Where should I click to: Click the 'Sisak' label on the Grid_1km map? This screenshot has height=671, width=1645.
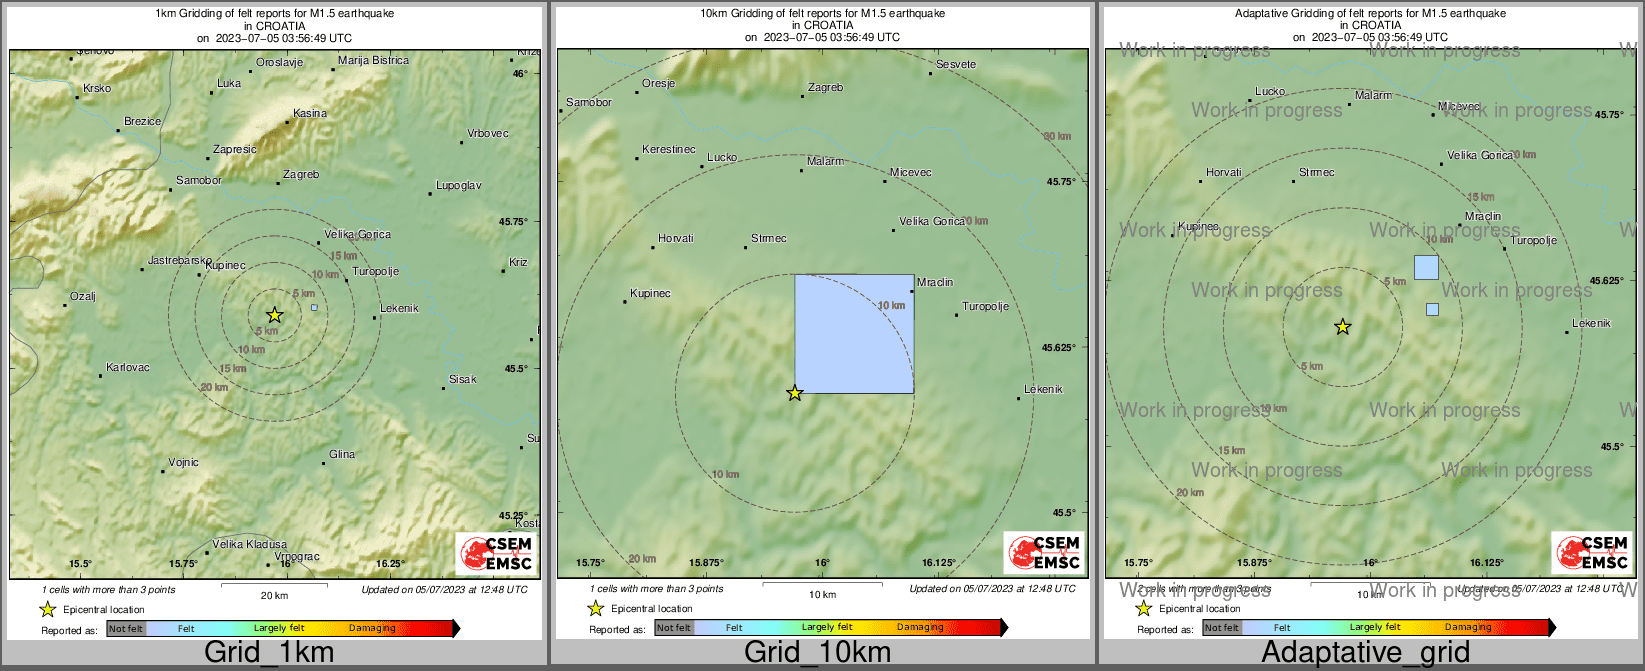(x=463, y=380)
